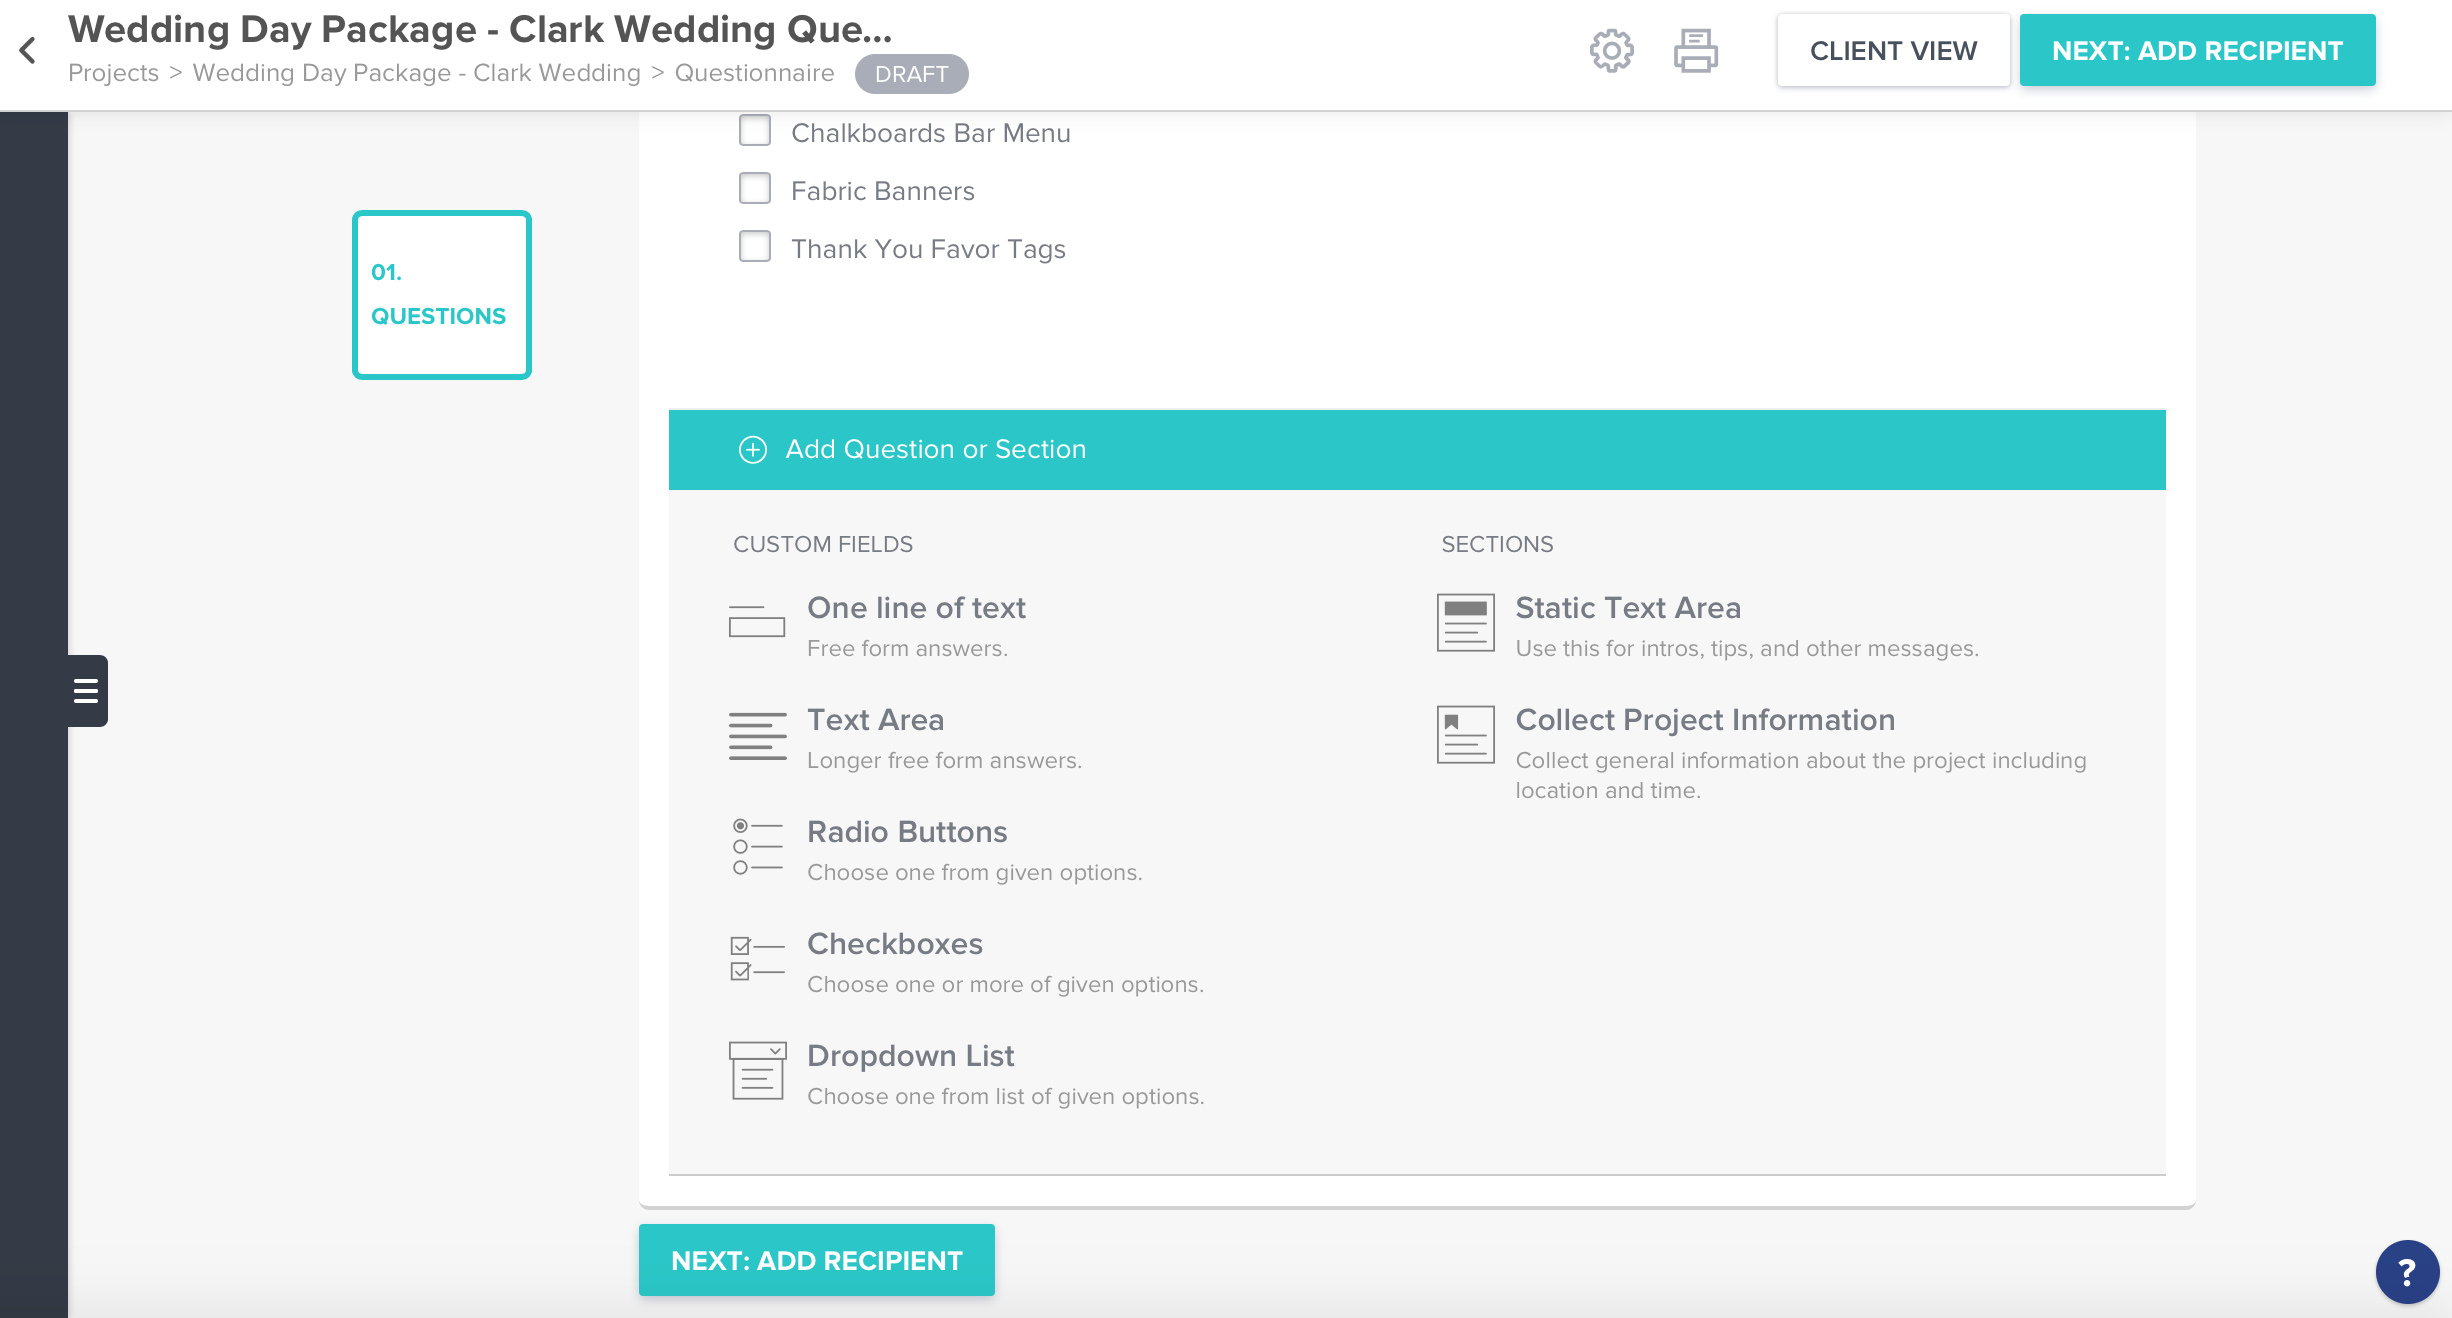Add a Dropdown List field
The width and height of the screenshot is (2452, 1318).
click(x=911, y=1056)
